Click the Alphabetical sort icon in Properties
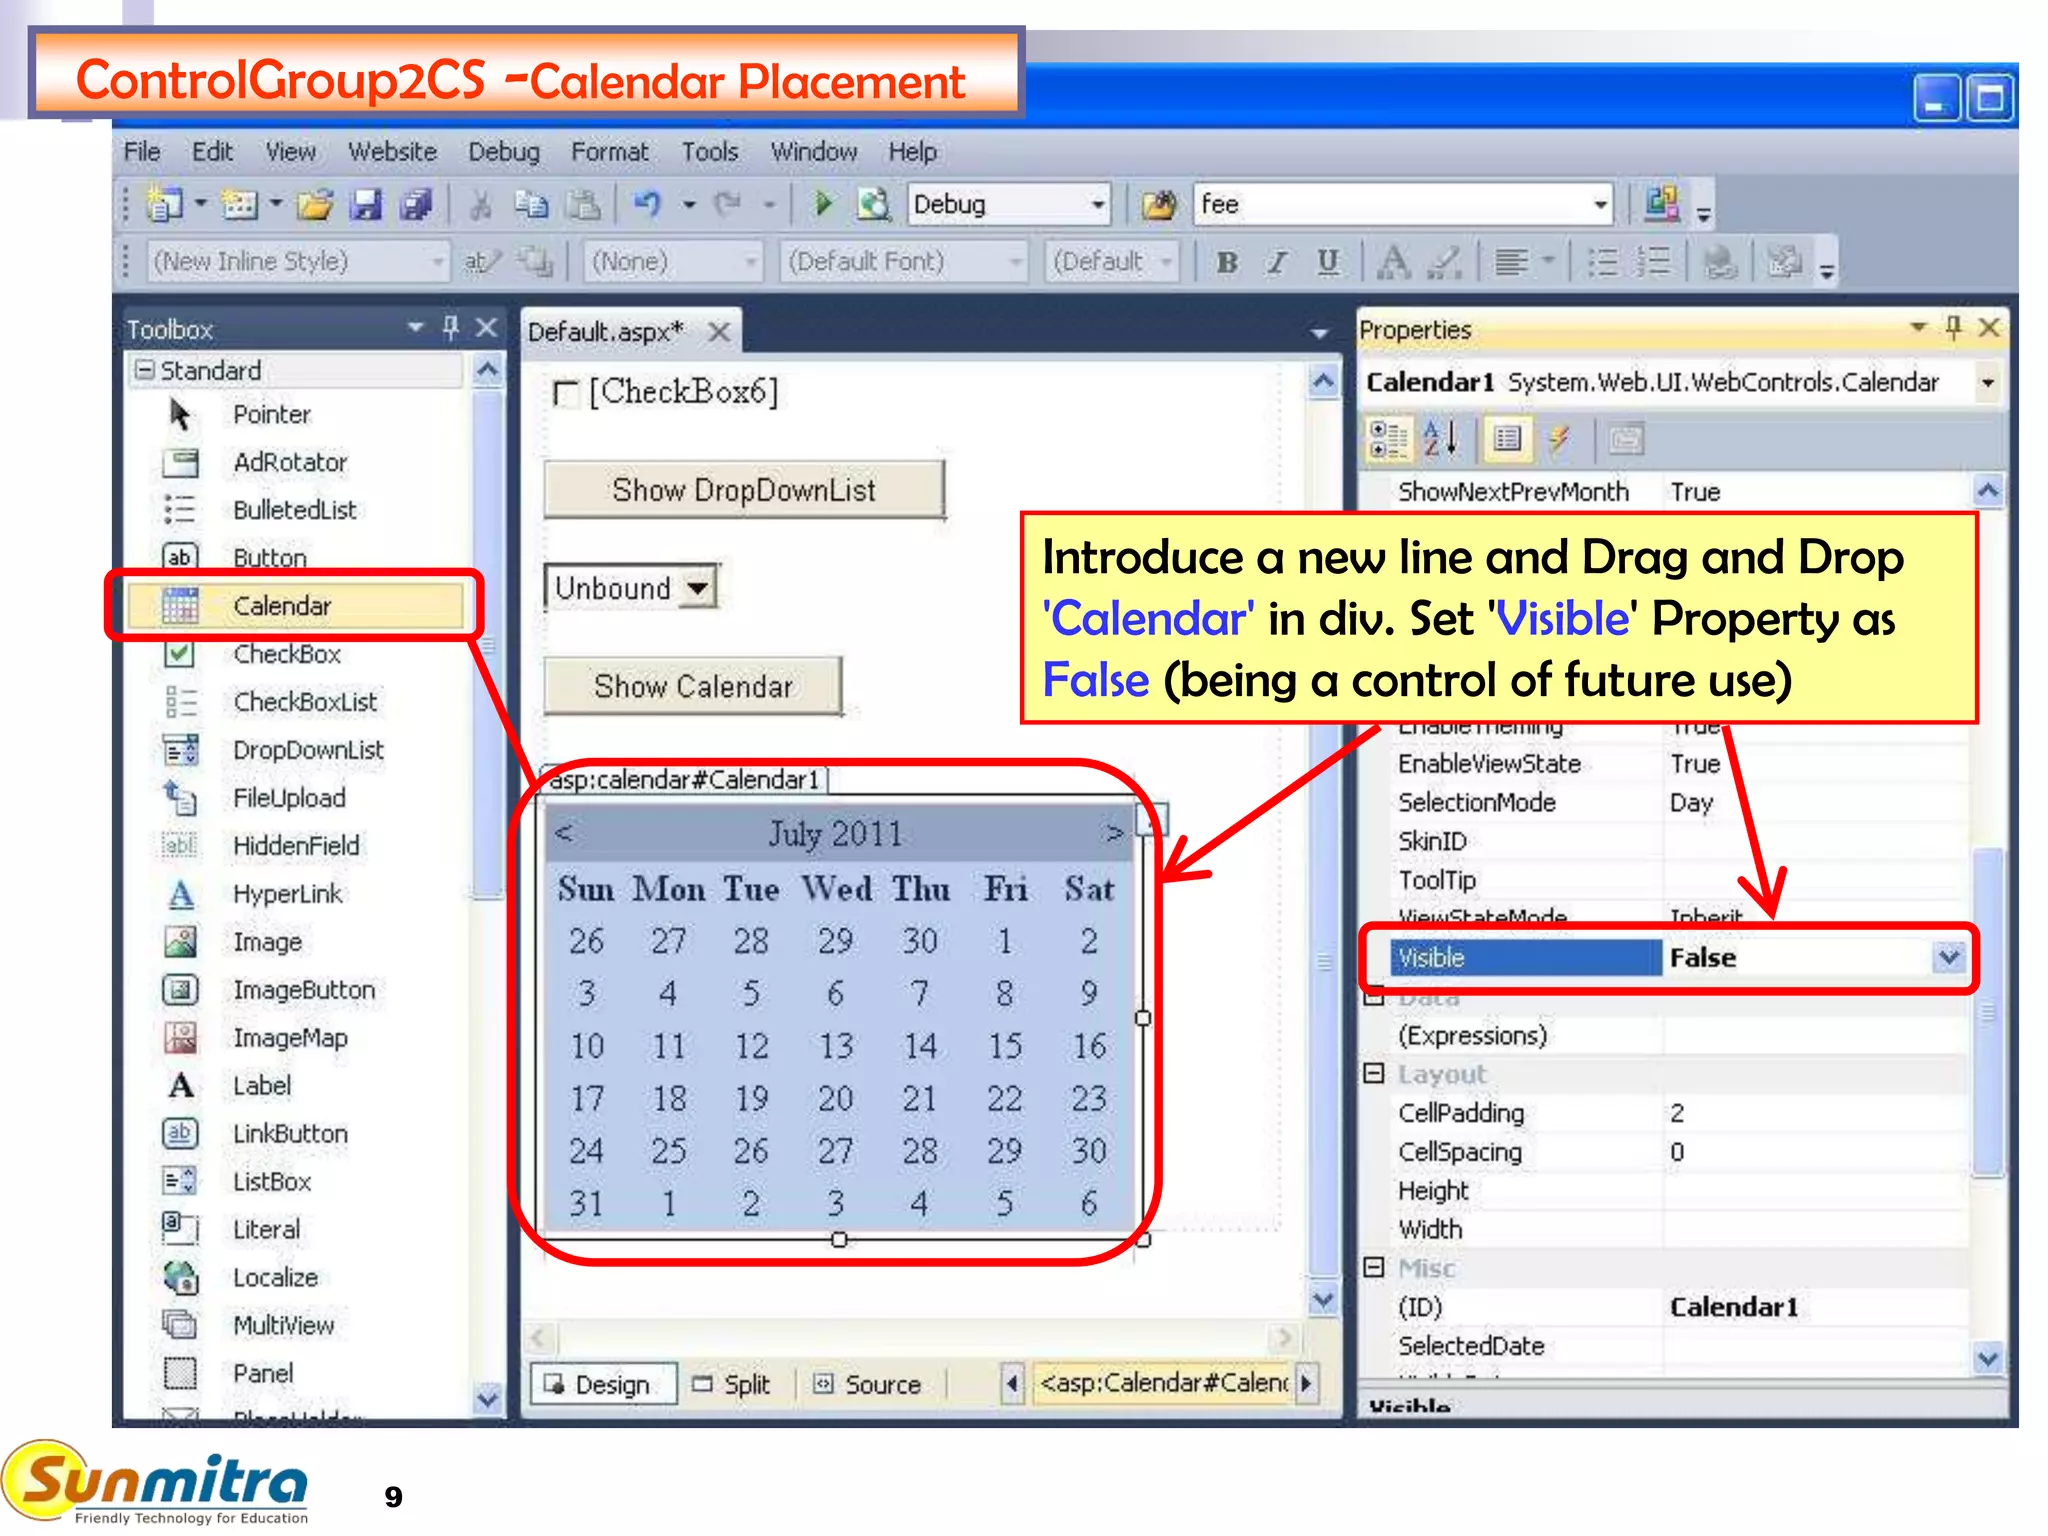2048x1536 pixels. 1440,439
